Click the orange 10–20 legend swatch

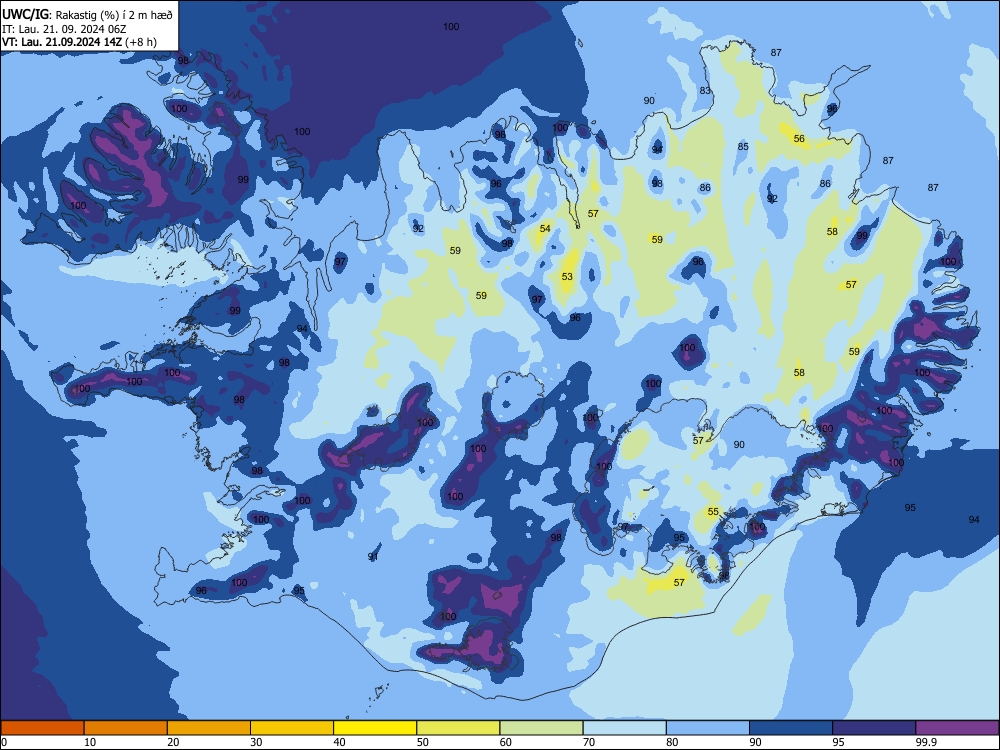[126, 728]
